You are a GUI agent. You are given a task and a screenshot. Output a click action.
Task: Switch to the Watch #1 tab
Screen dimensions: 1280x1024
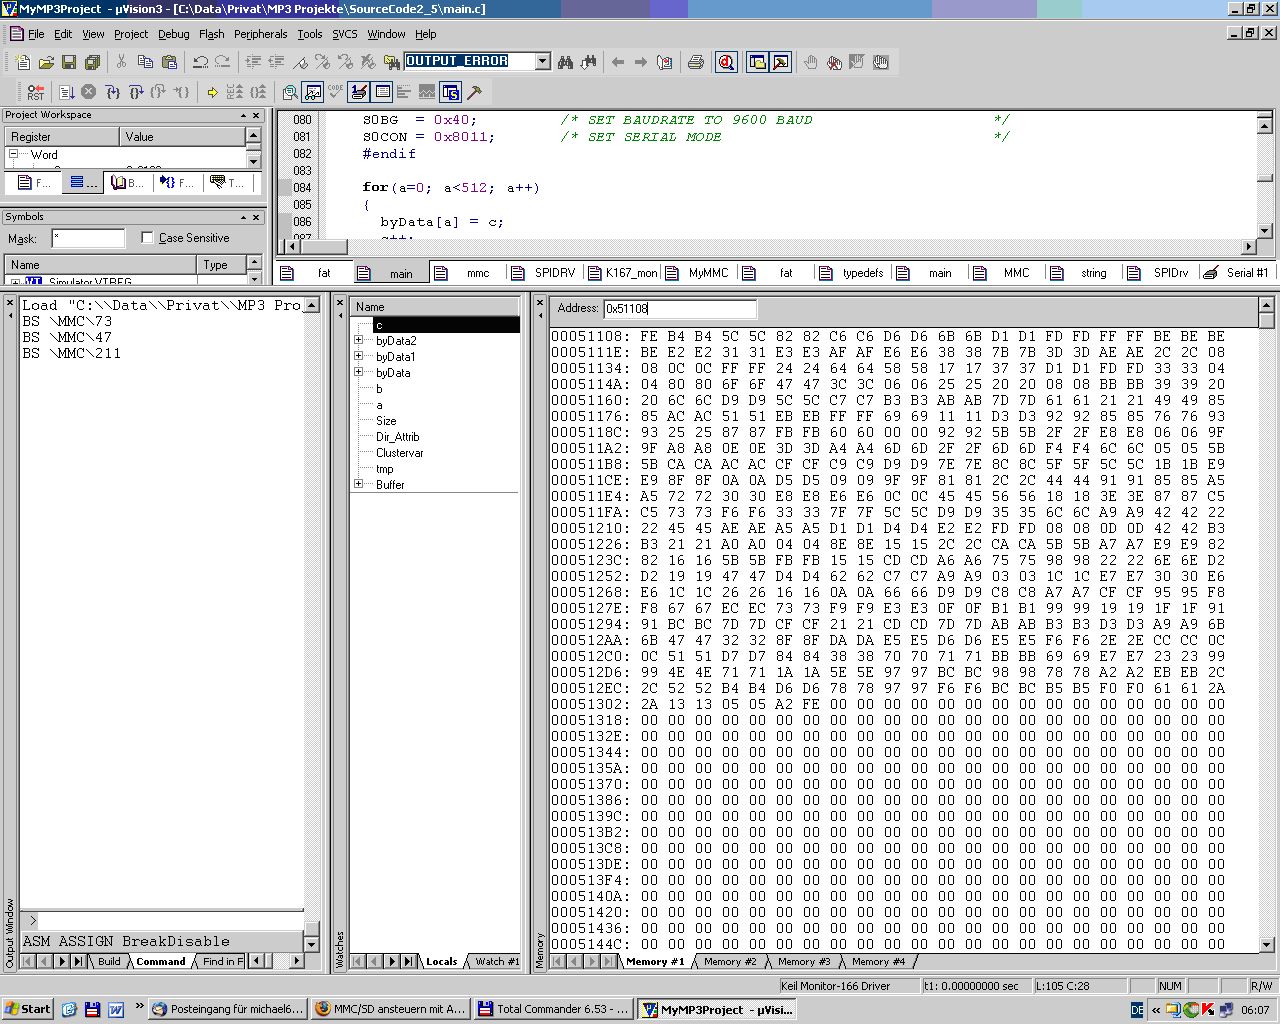pyautogui.click(x=497, y=961)
